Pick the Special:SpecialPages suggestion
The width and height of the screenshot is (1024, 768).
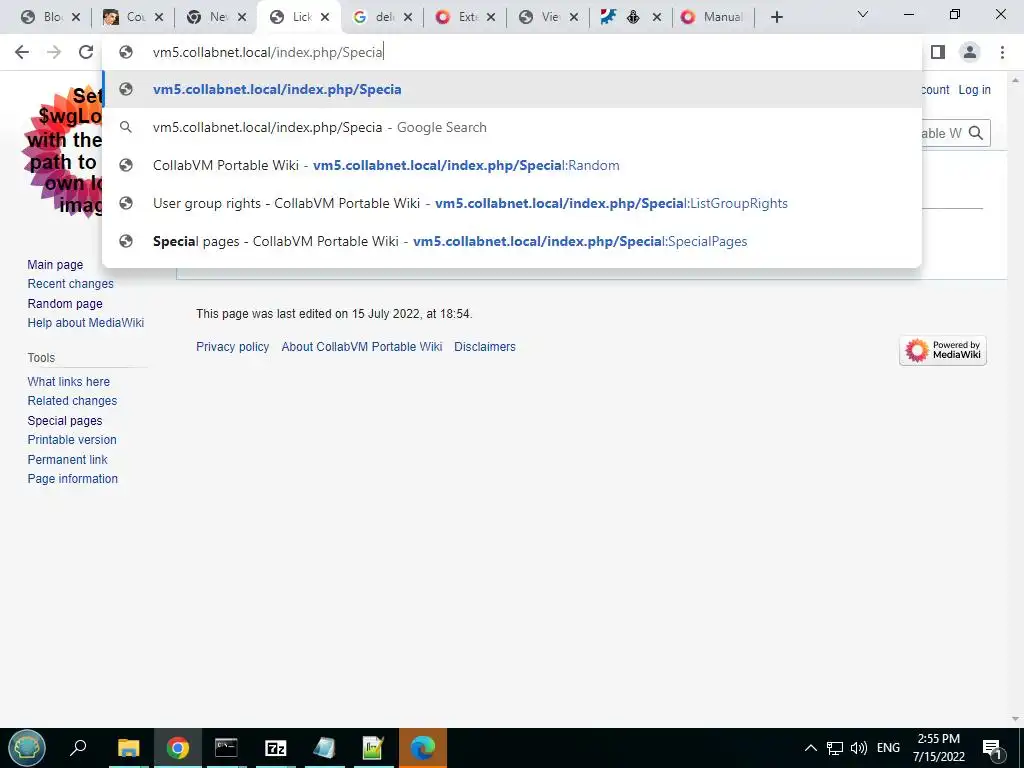coord(512,241)
